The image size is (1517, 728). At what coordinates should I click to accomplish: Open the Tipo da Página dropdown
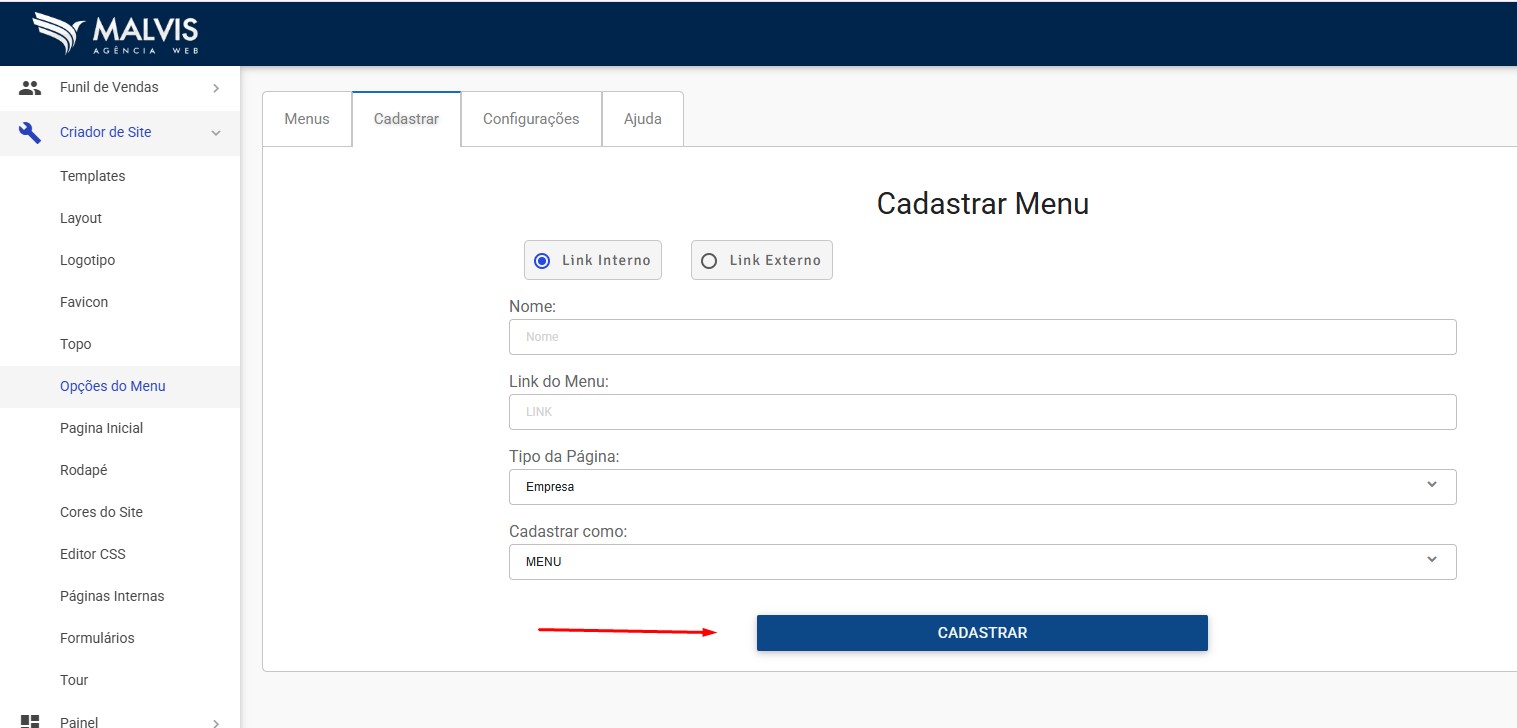[x=982, y=487]
